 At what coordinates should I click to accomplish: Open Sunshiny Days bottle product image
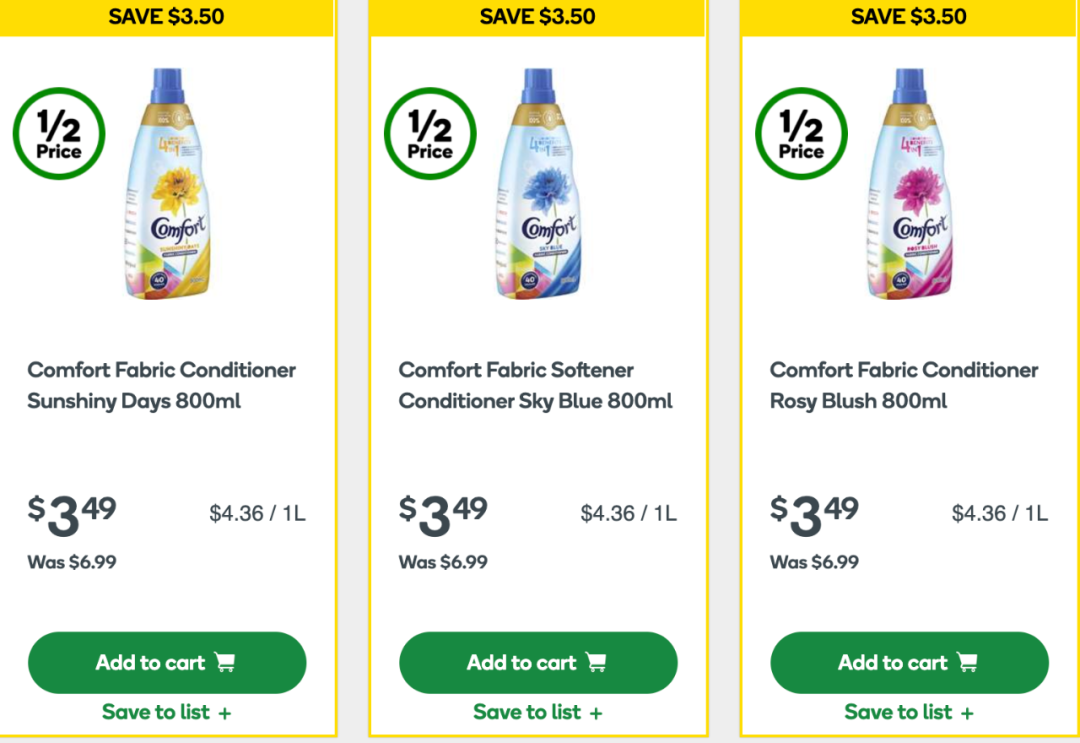tap(167, 184)
